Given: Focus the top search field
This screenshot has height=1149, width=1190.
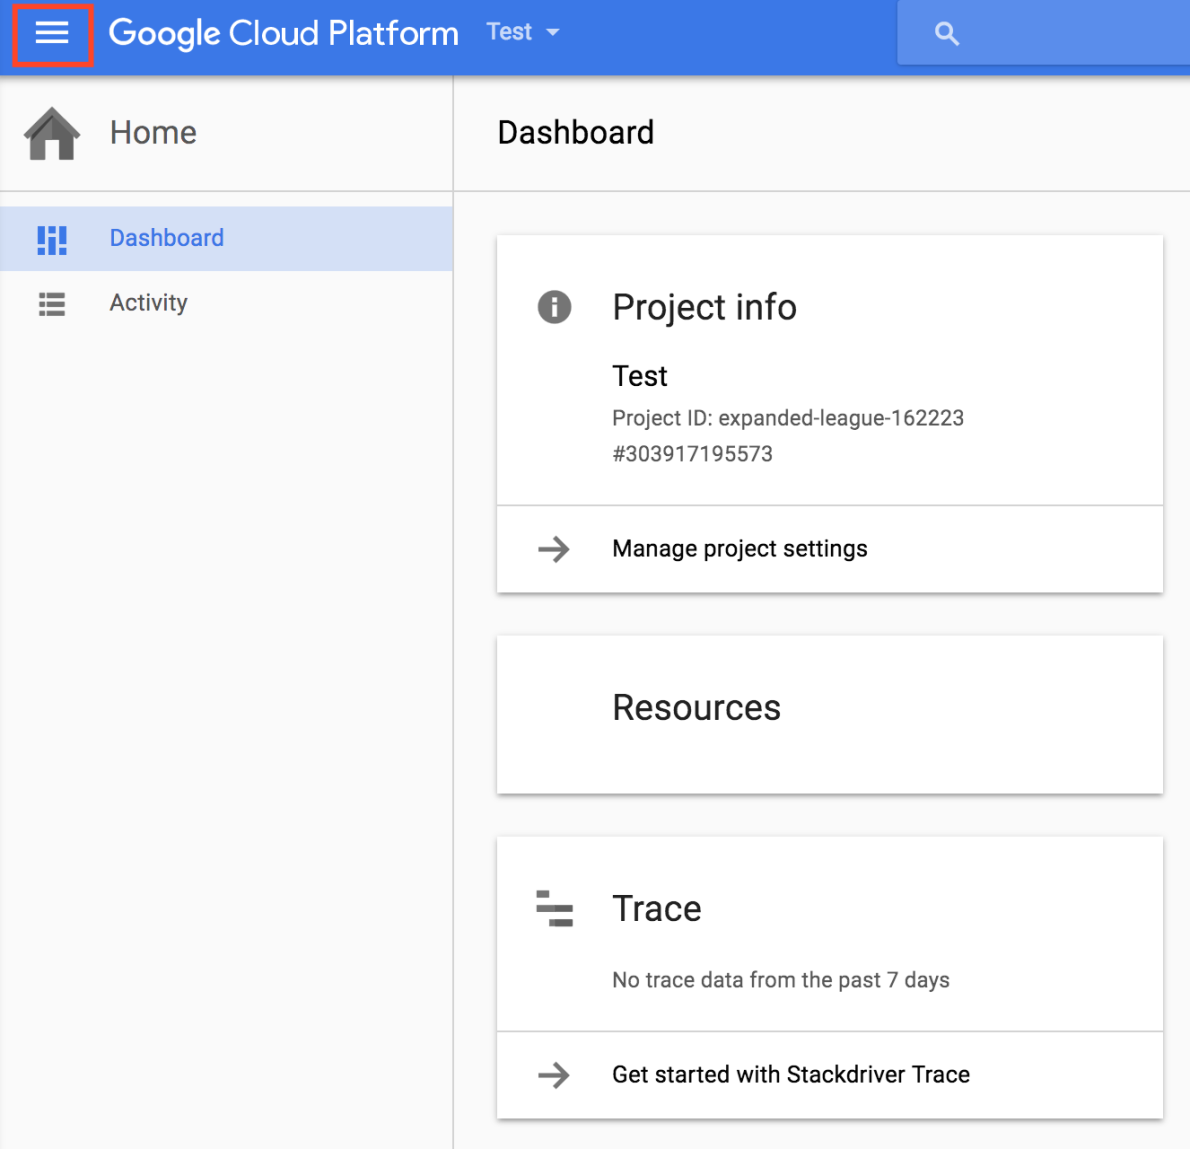Looking at the screenshot, I should [x=1044, y=33].
